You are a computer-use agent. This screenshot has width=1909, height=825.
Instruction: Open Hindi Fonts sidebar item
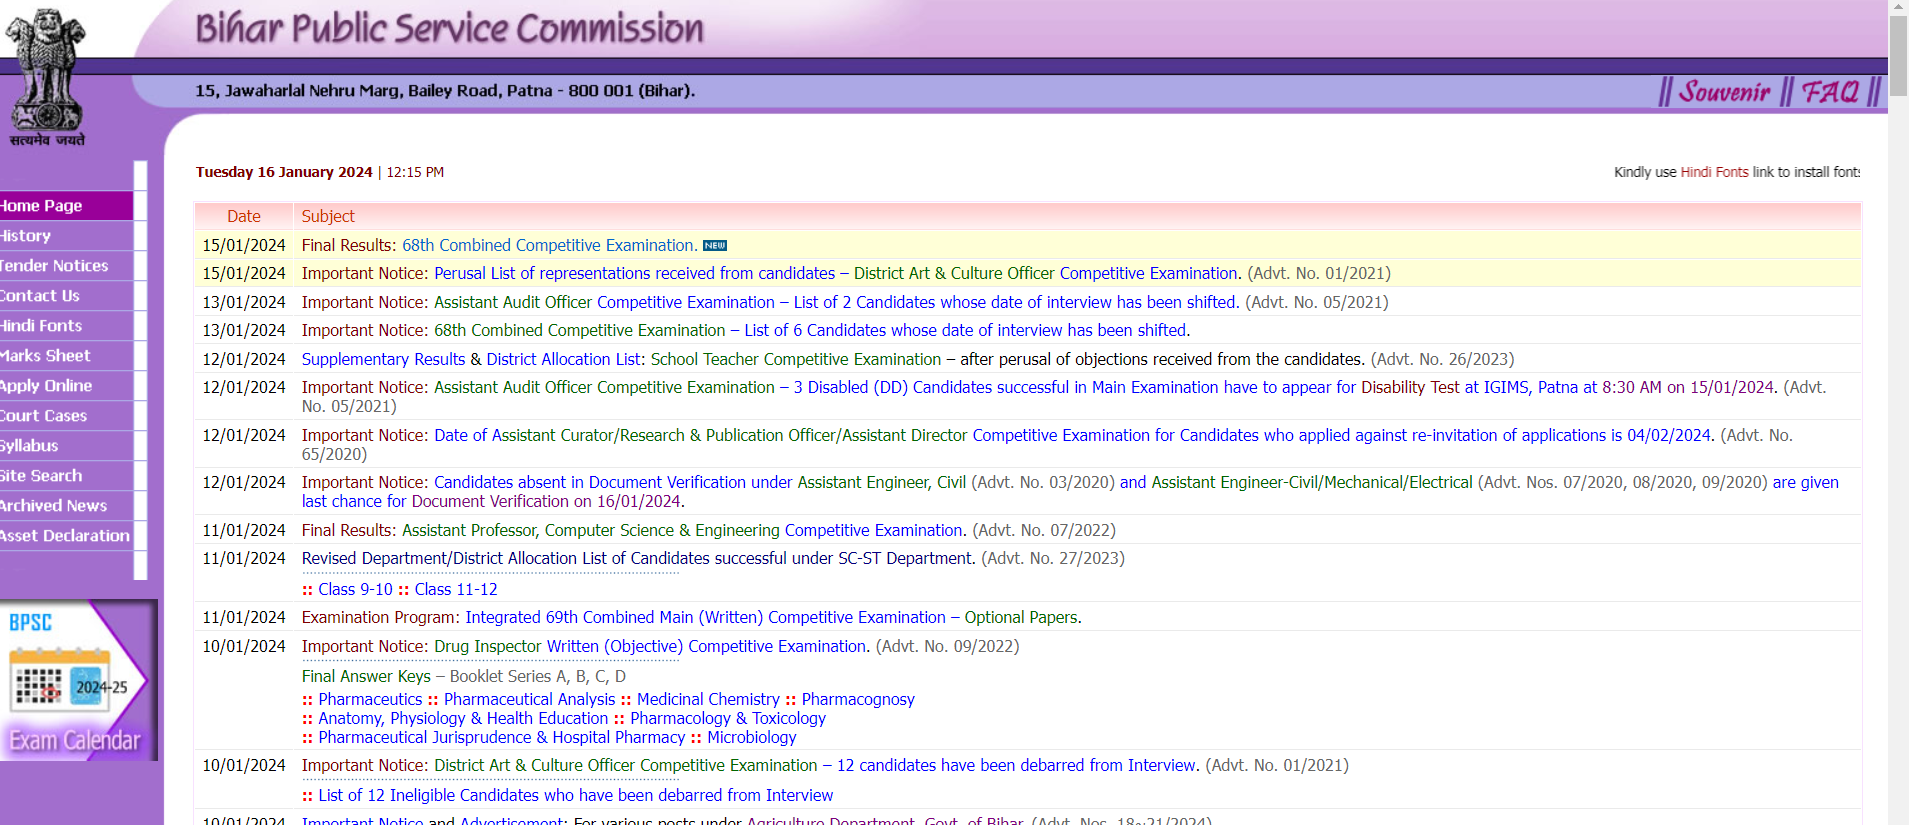point(66,326)
